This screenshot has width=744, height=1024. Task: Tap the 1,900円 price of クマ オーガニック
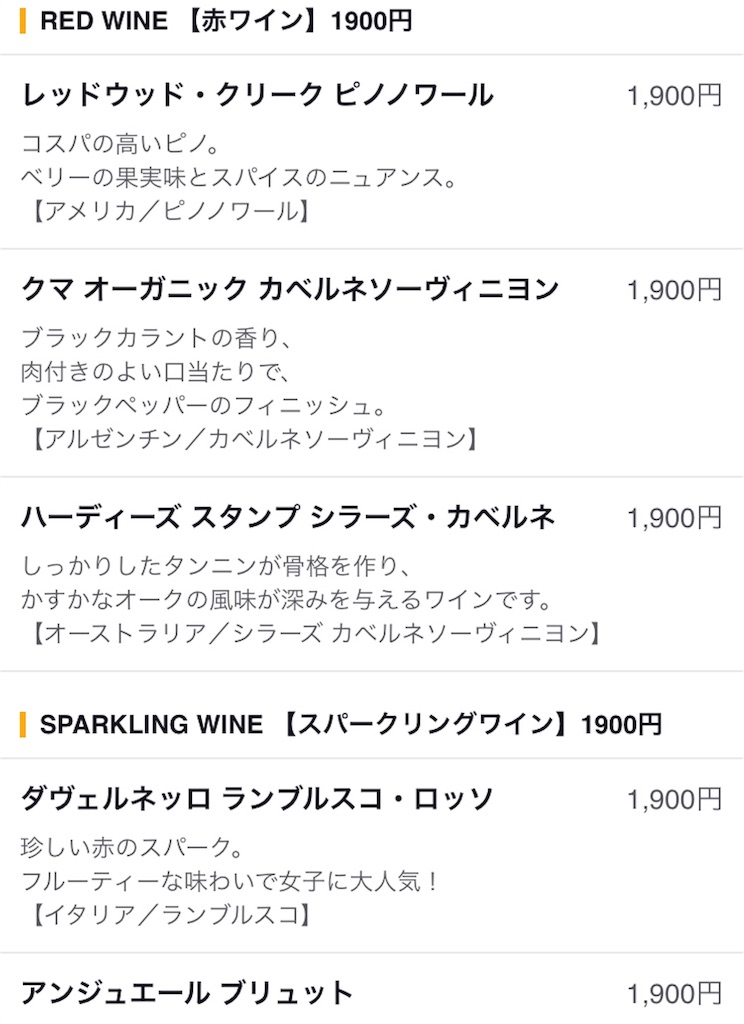pyautogui.click(x=674, y=291)
